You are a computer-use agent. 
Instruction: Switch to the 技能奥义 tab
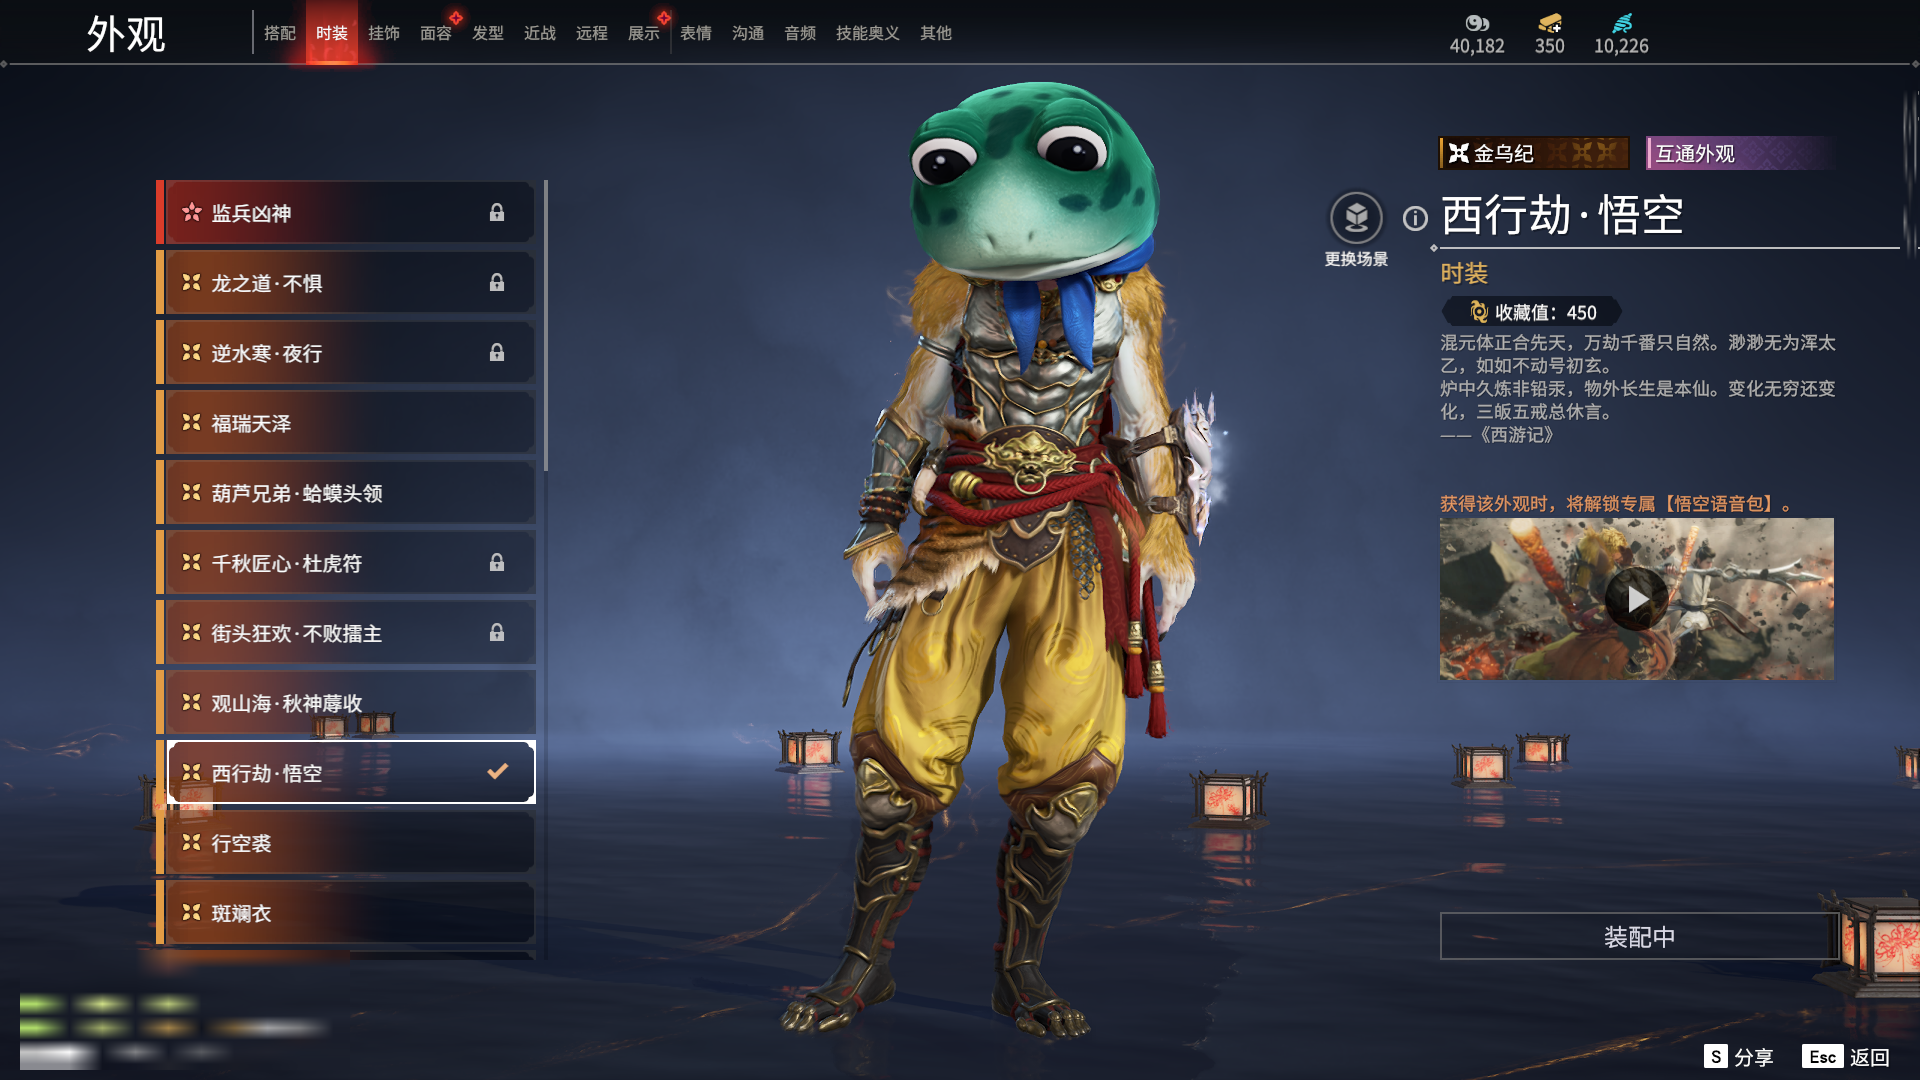868,33
